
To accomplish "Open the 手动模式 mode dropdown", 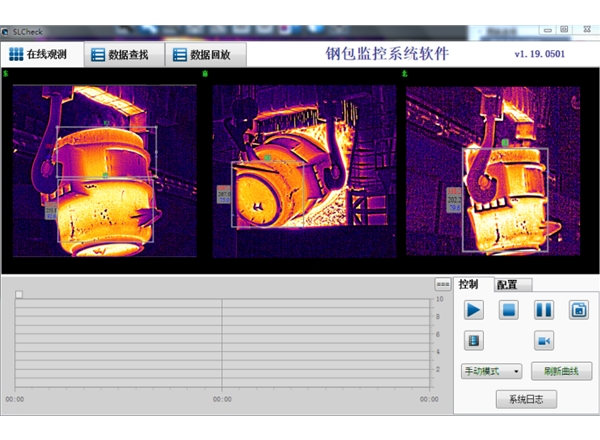I will tap(492, 371).
